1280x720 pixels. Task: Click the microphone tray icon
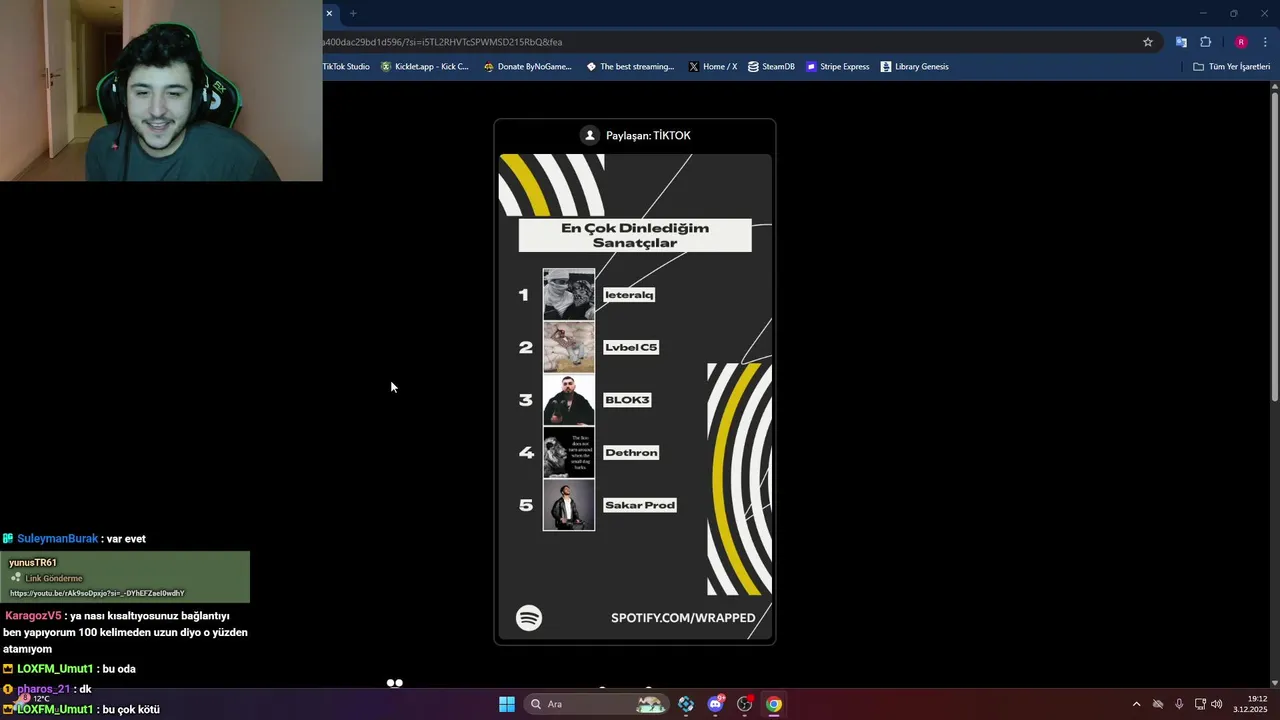coord(1179,704)
